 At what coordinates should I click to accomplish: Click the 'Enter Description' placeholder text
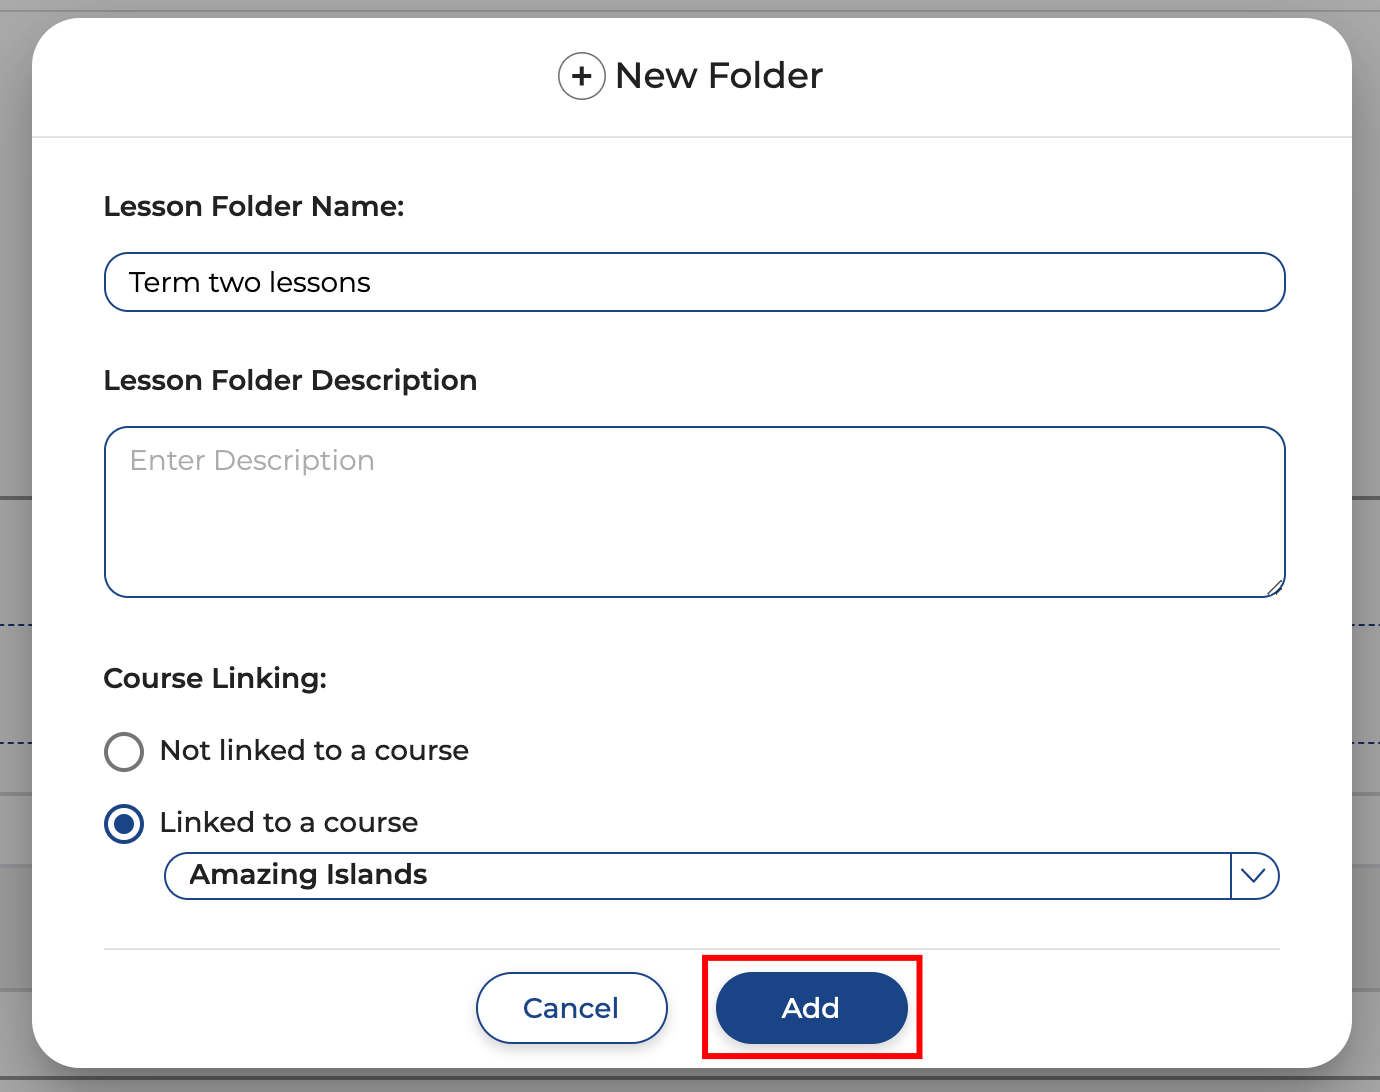pyautogui.click(x=252, y=460)
